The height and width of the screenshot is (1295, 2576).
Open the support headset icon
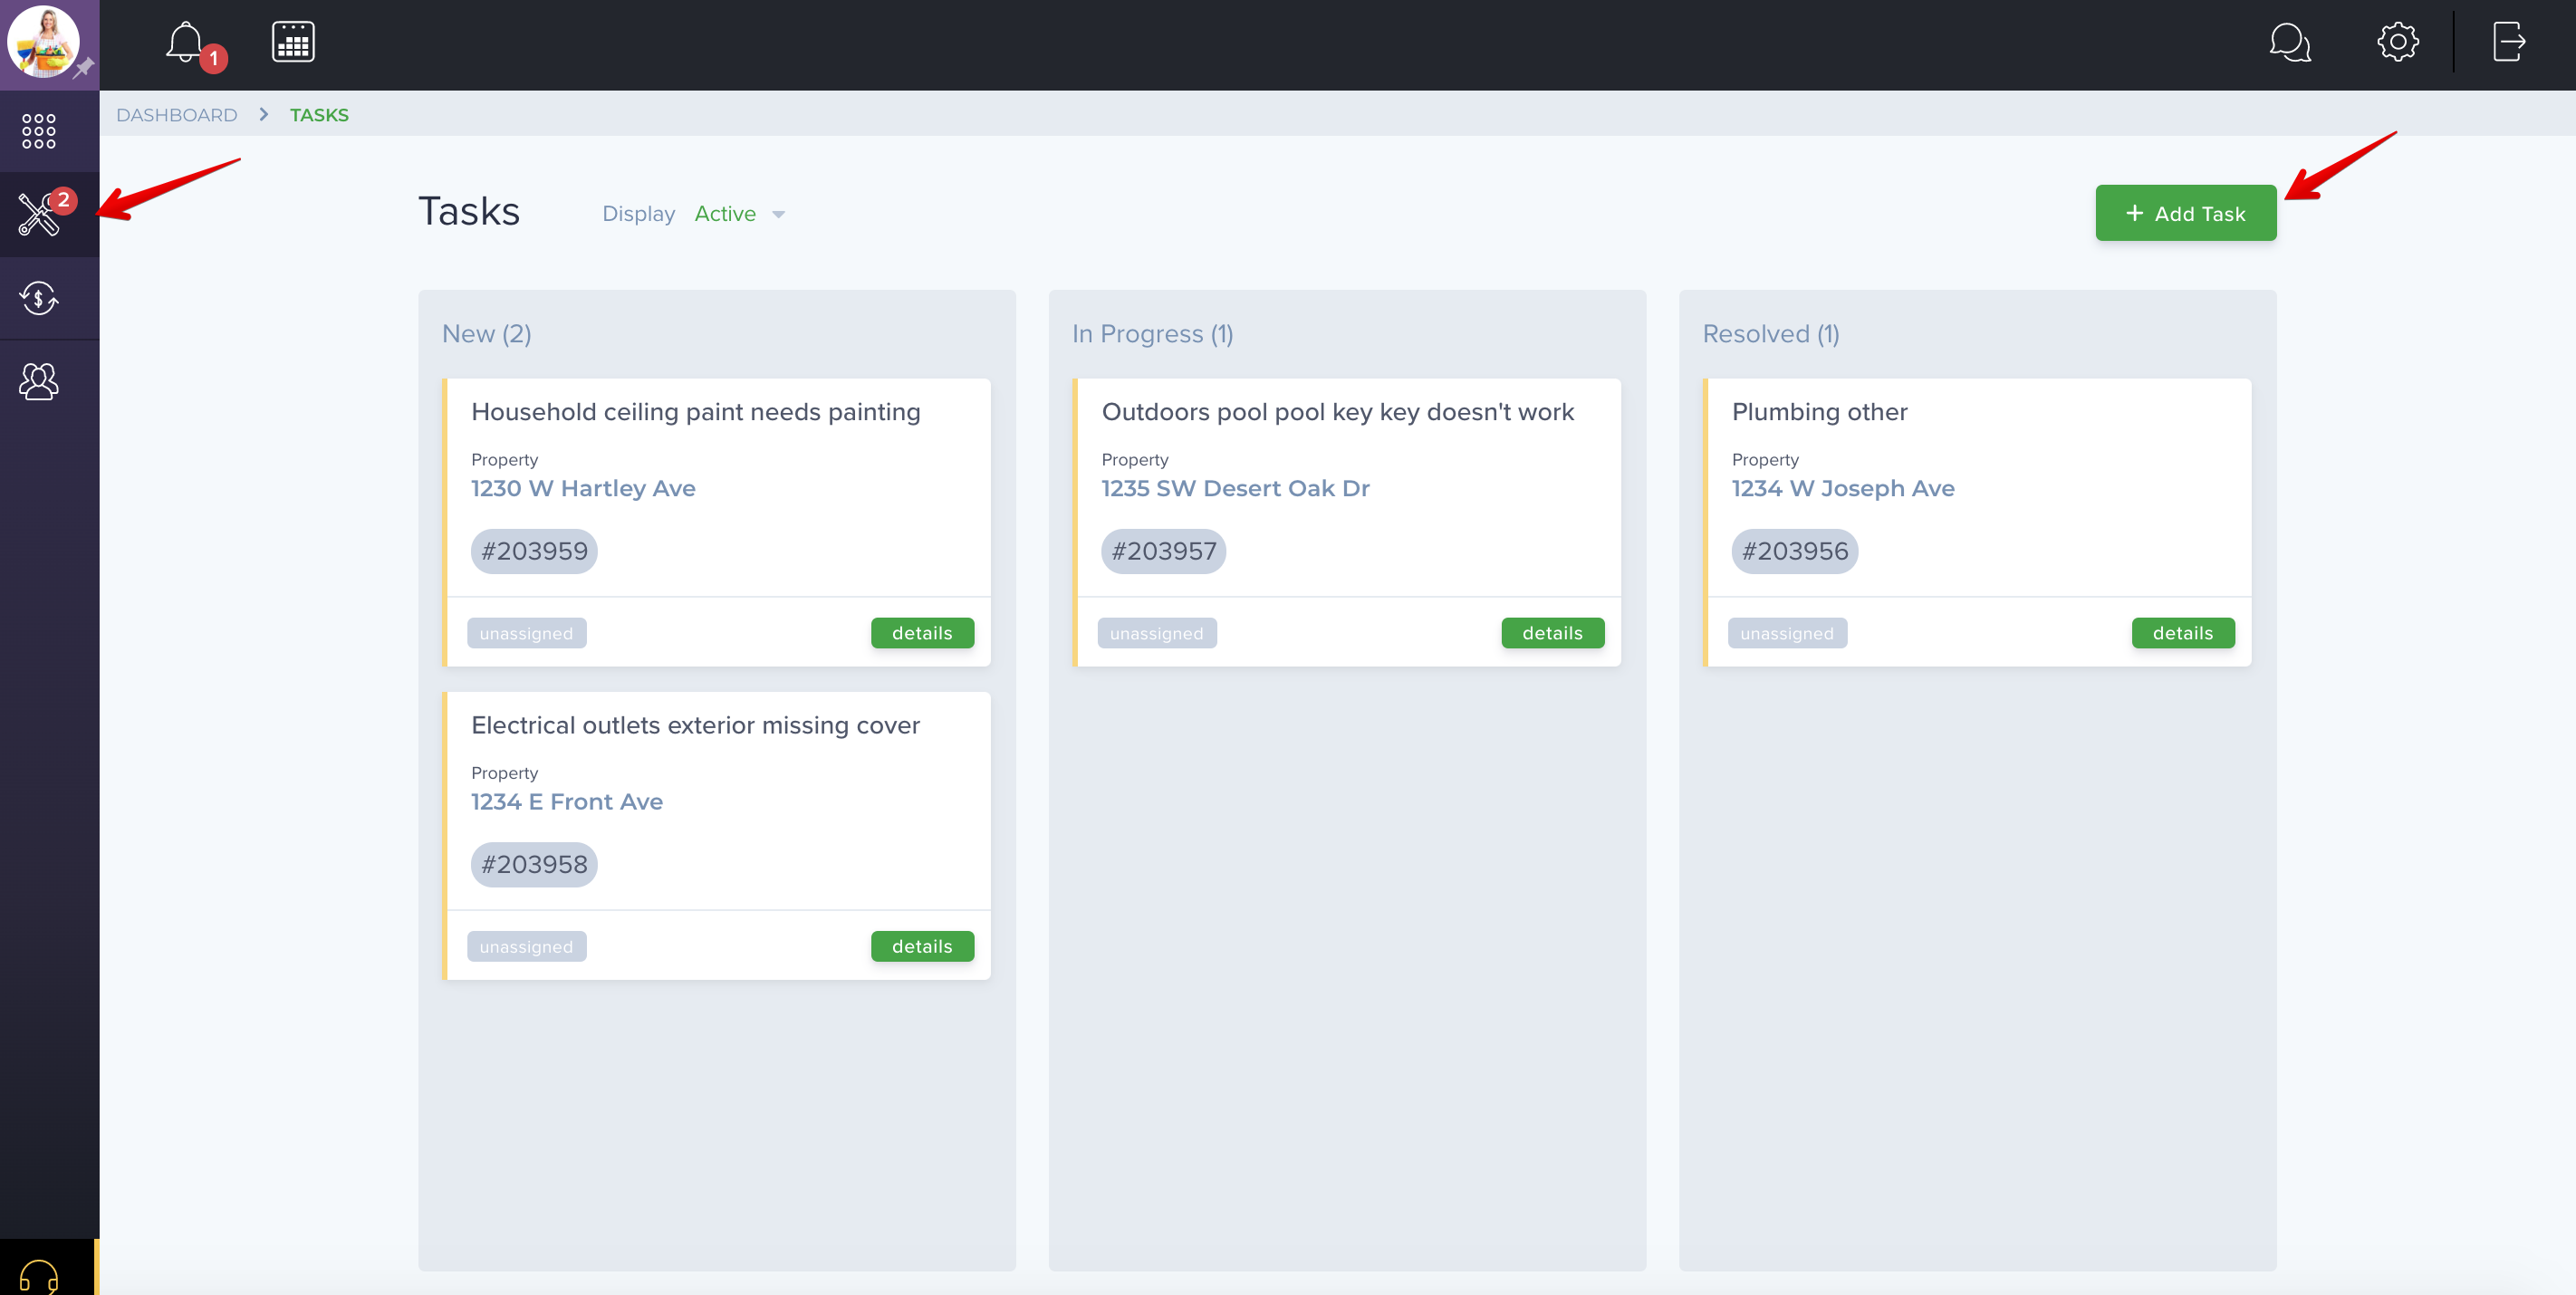(39, 1275)
